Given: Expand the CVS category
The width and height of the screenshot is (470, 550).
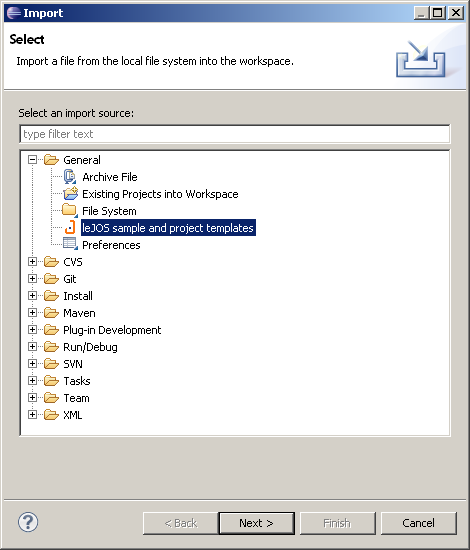Looking at the screenshot, I should click(32, 262).
